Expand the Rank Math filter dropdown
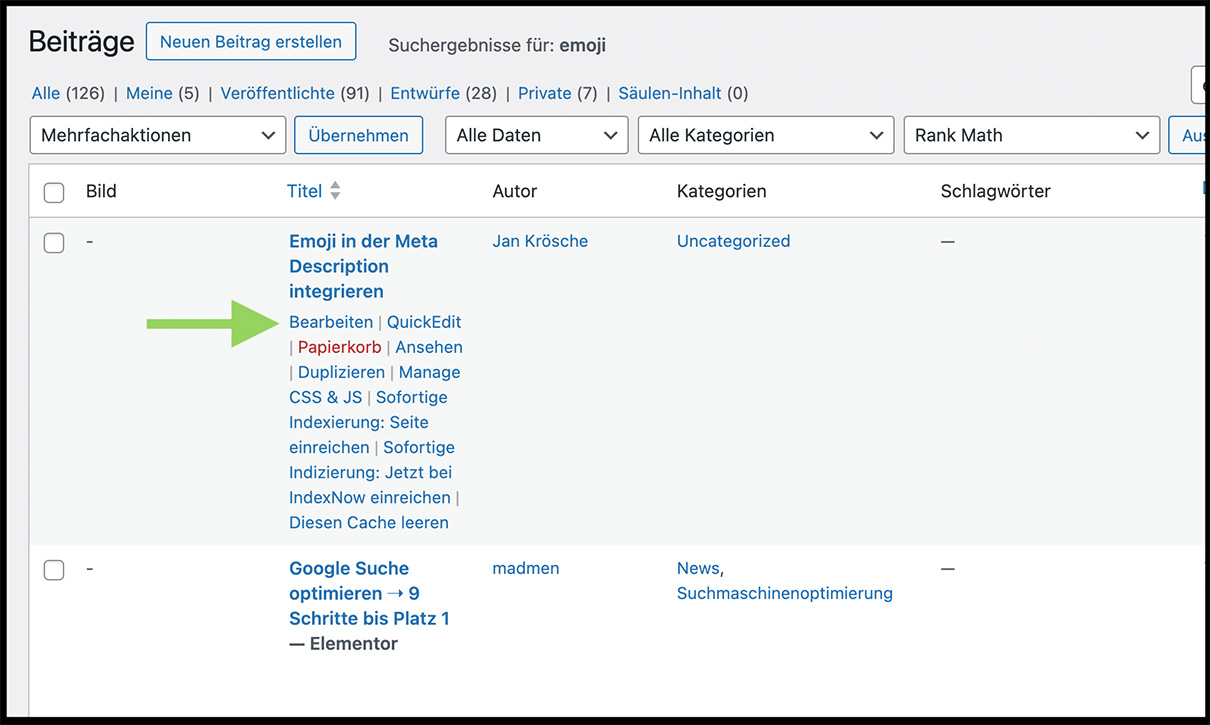Image resolution: width=1210 pixels, height=725 pixels. tap(1030, 136)
